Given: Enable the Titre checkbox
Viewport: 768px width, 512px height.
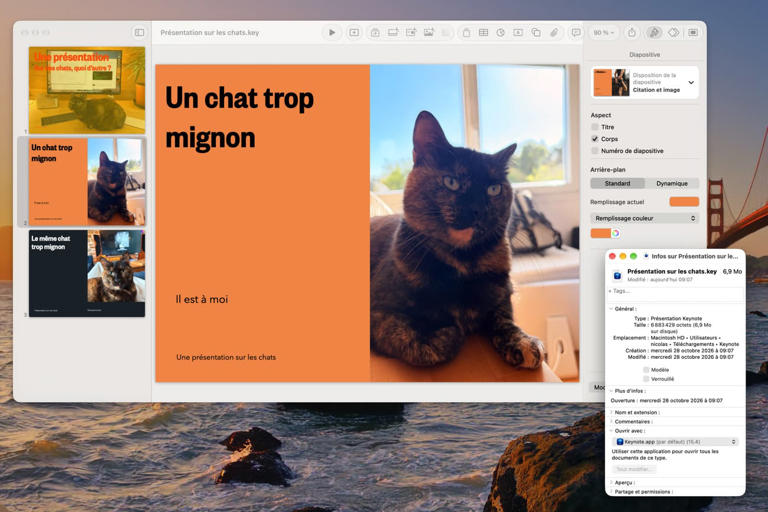Looking at the screenshot, I should 595,127.
